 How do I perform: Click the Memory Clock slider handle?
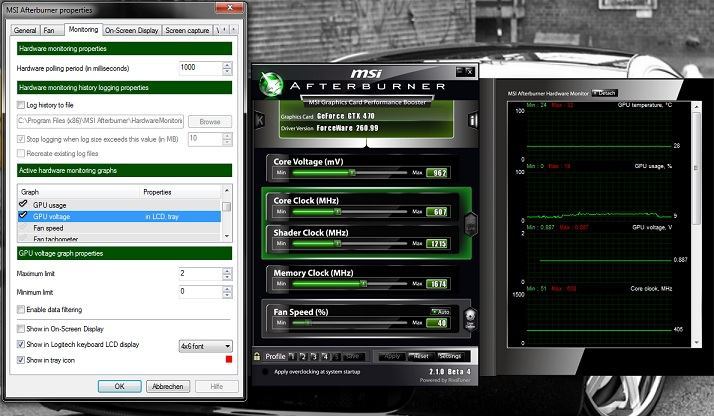point(363,284)
